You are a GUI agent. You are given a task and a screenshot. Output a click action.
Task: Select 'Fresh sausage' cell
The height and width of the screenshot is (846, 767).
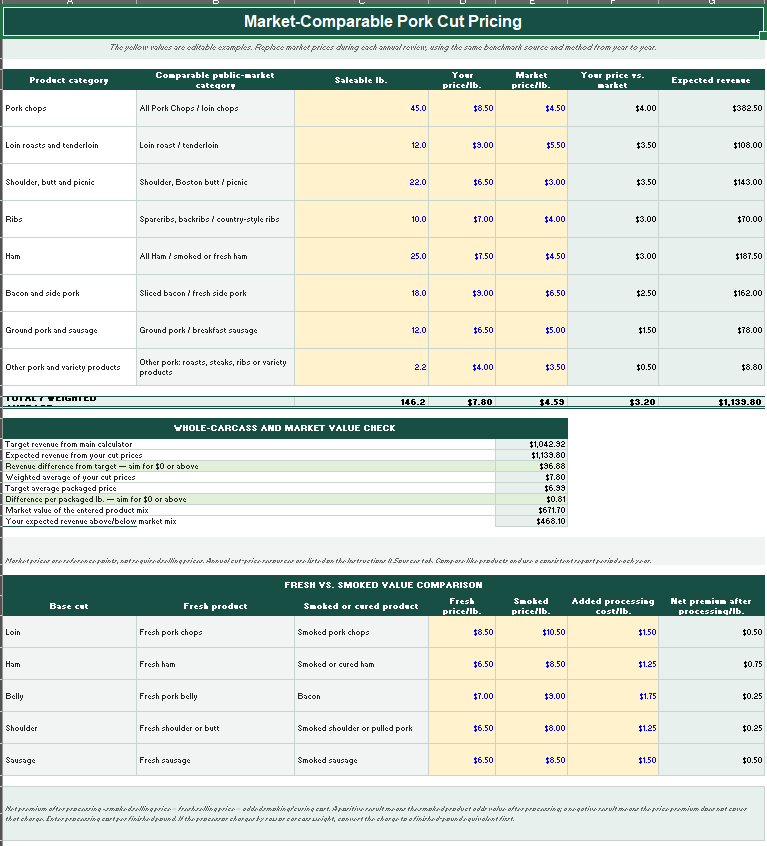pyautogui.click(x=215, y=760)
